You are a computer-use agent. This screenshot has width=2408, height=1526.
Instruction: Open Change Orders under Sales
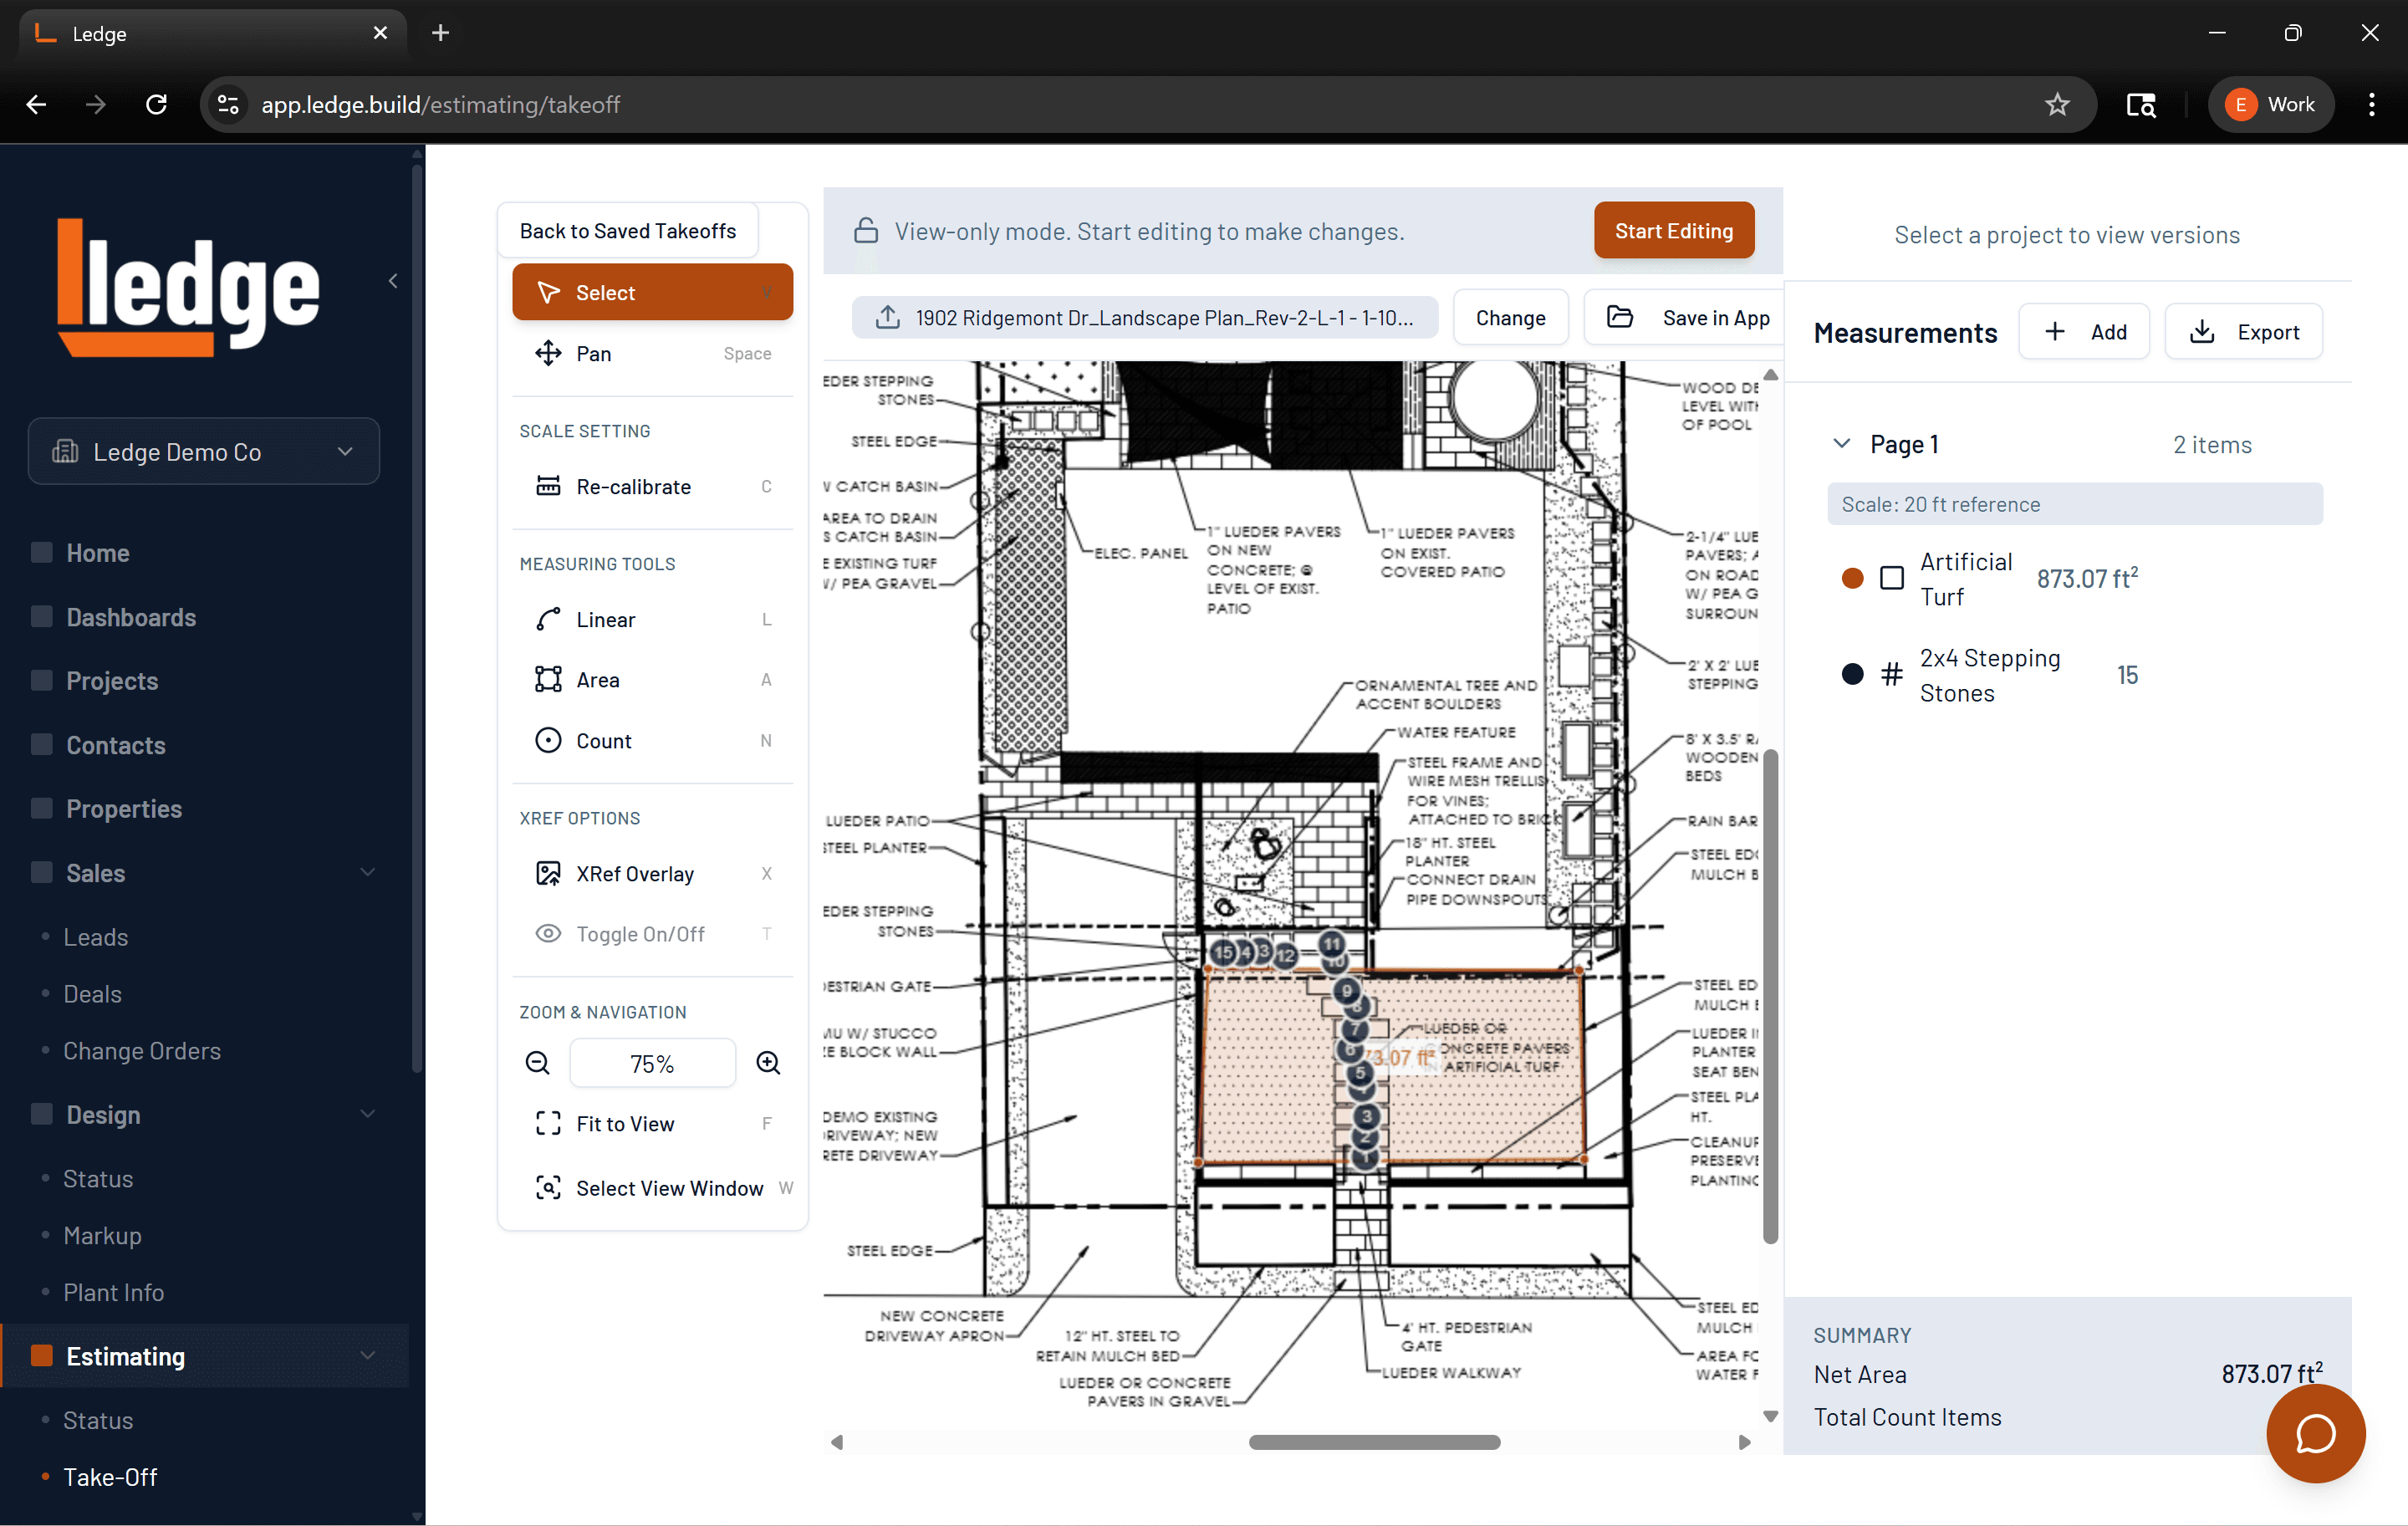(142, 1051)
